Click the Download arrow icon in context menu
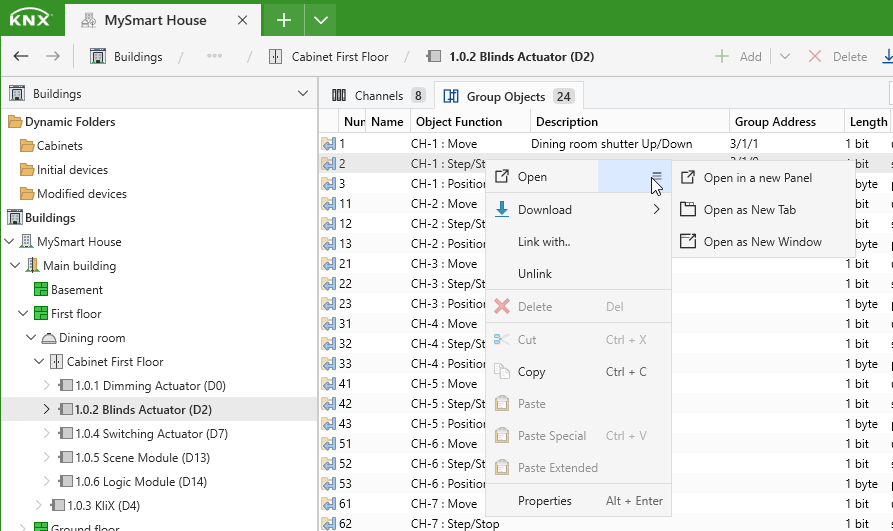Screen dimensions: 893x531 pyautogui.click(x=502, y=209)
